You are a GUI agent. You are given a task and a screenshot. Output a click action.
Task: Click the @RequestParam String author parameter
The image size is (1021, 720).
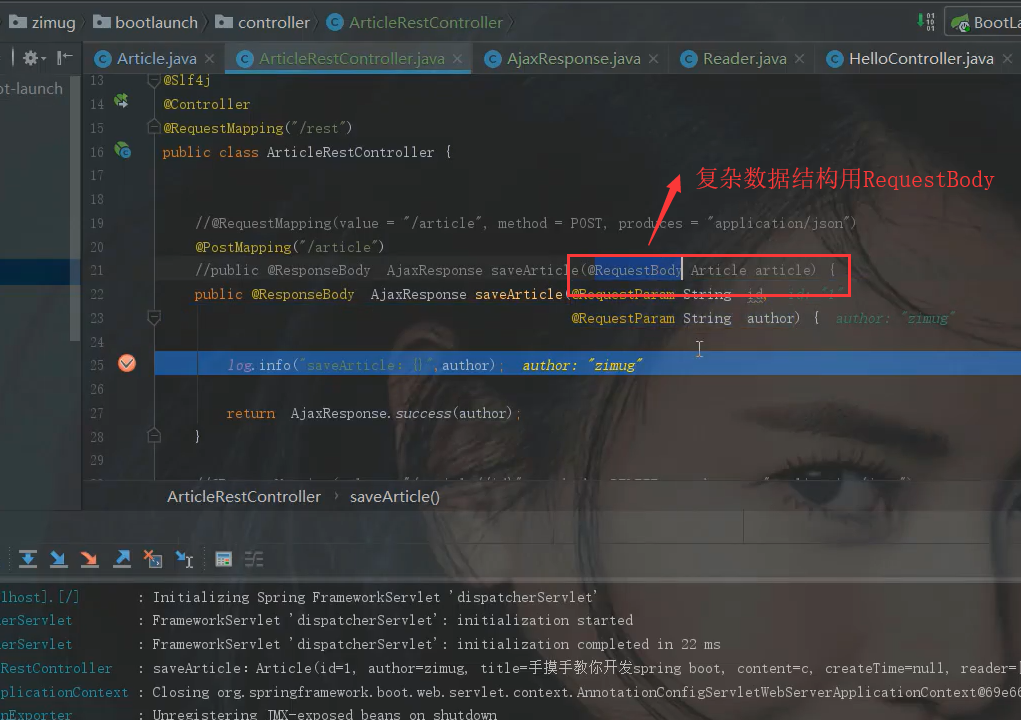[685, 318]
